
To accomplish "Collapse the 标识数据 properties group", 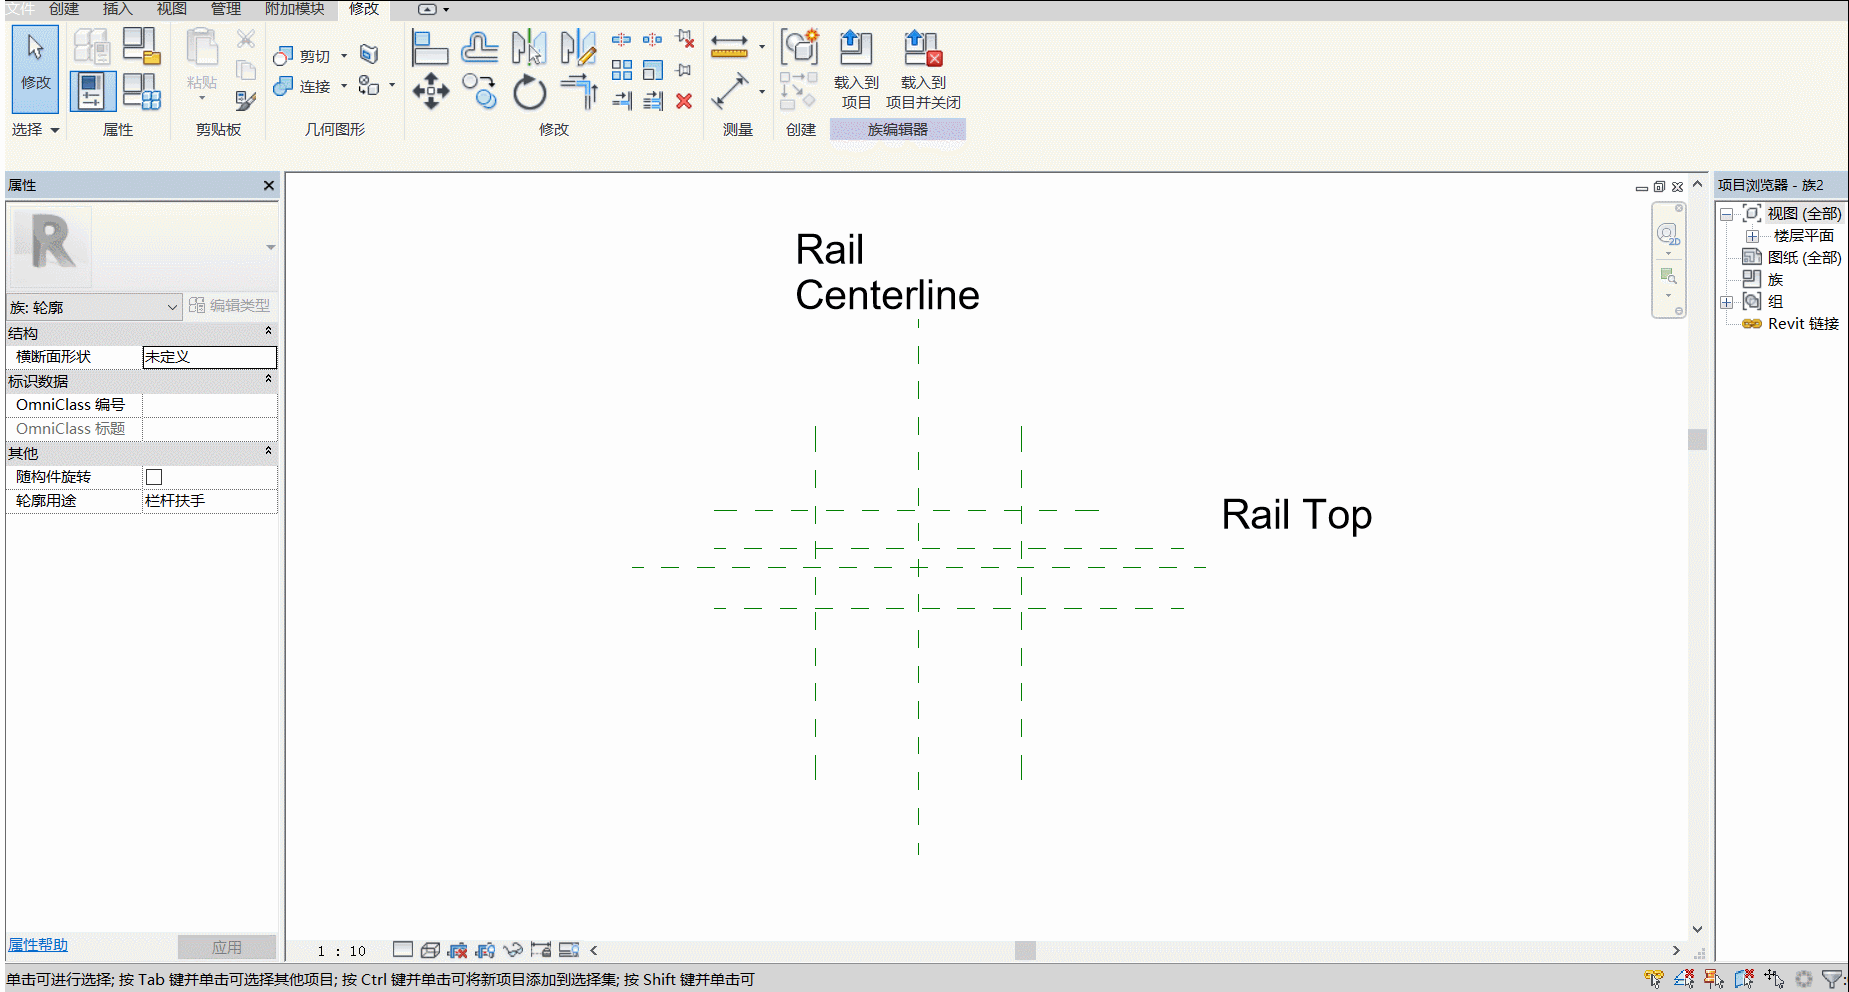I will point(268,379).
